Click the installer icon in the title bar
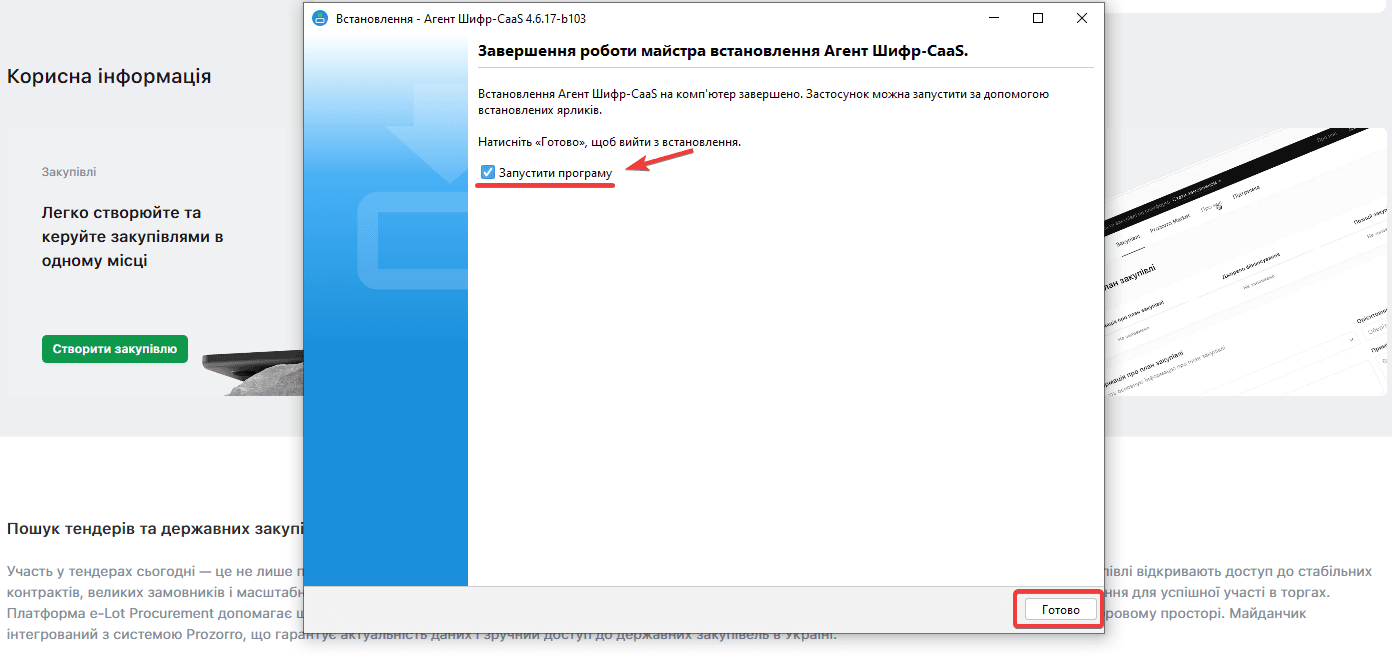 tap(320, 18)
